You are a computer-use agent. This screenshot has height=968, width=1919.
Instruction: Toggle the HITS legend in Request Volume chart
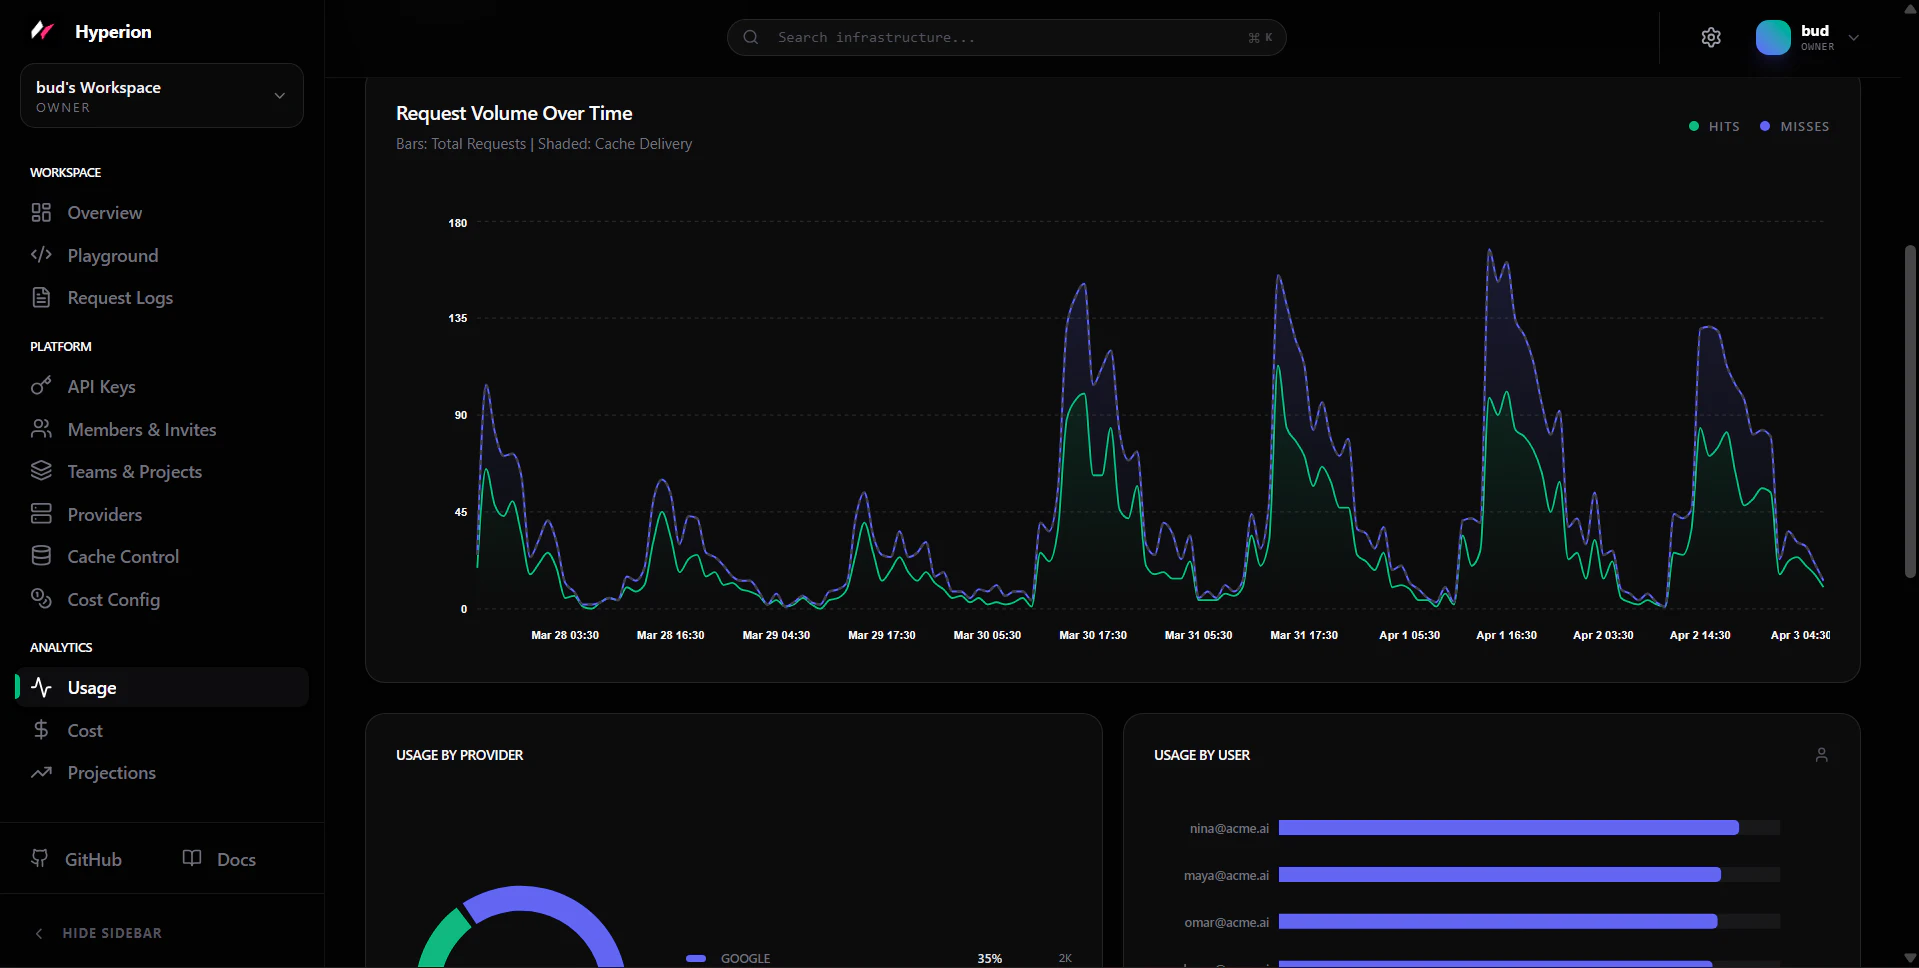click(x=1714, y=126)
